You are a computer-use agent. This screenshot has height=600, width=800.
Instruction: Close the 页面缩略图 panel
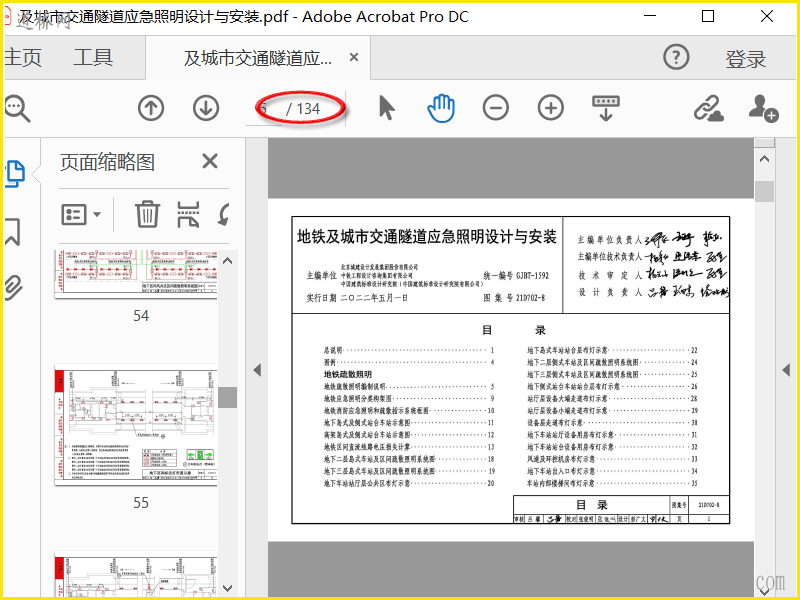pos(210,161)
